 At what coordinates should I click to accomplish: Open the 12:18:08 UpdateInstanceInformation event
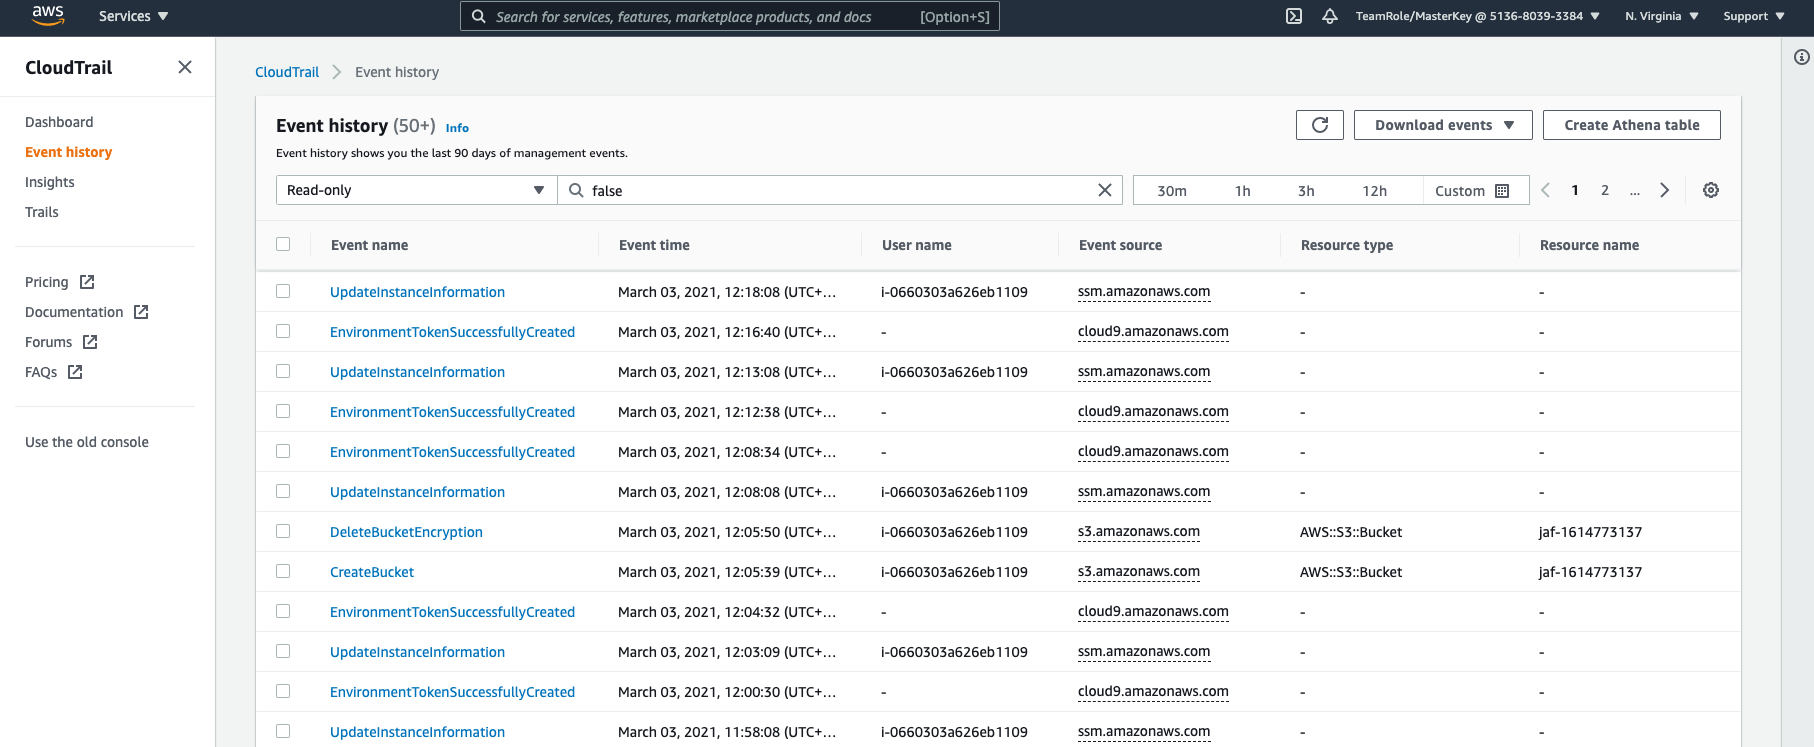pos(417,292)
